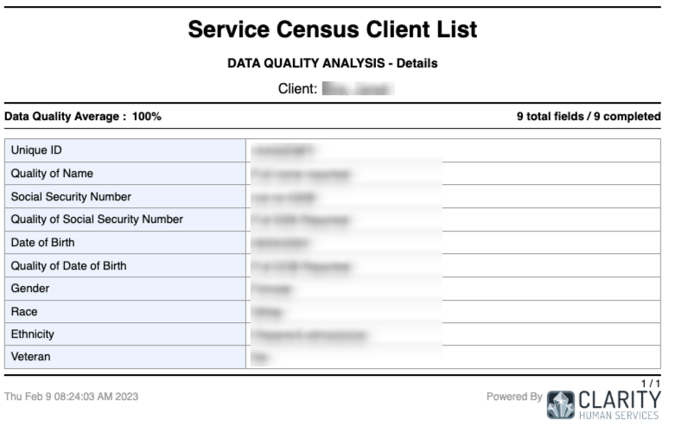Click the 9 total fields / 9 completed text
The image size is (688, 432).
click(588, 116)
